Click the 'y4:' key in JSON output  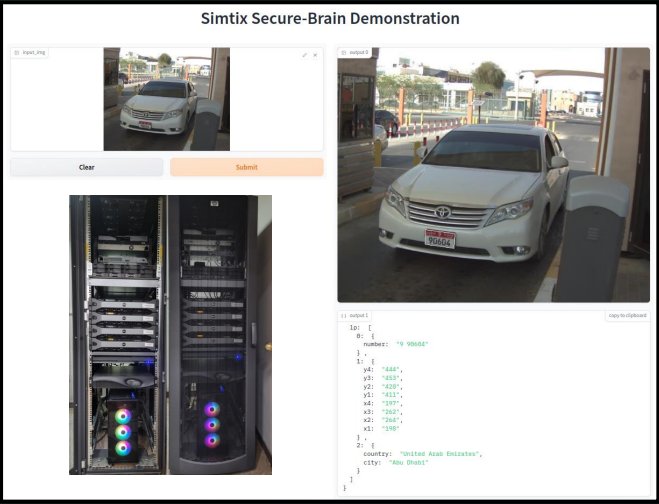368,369
